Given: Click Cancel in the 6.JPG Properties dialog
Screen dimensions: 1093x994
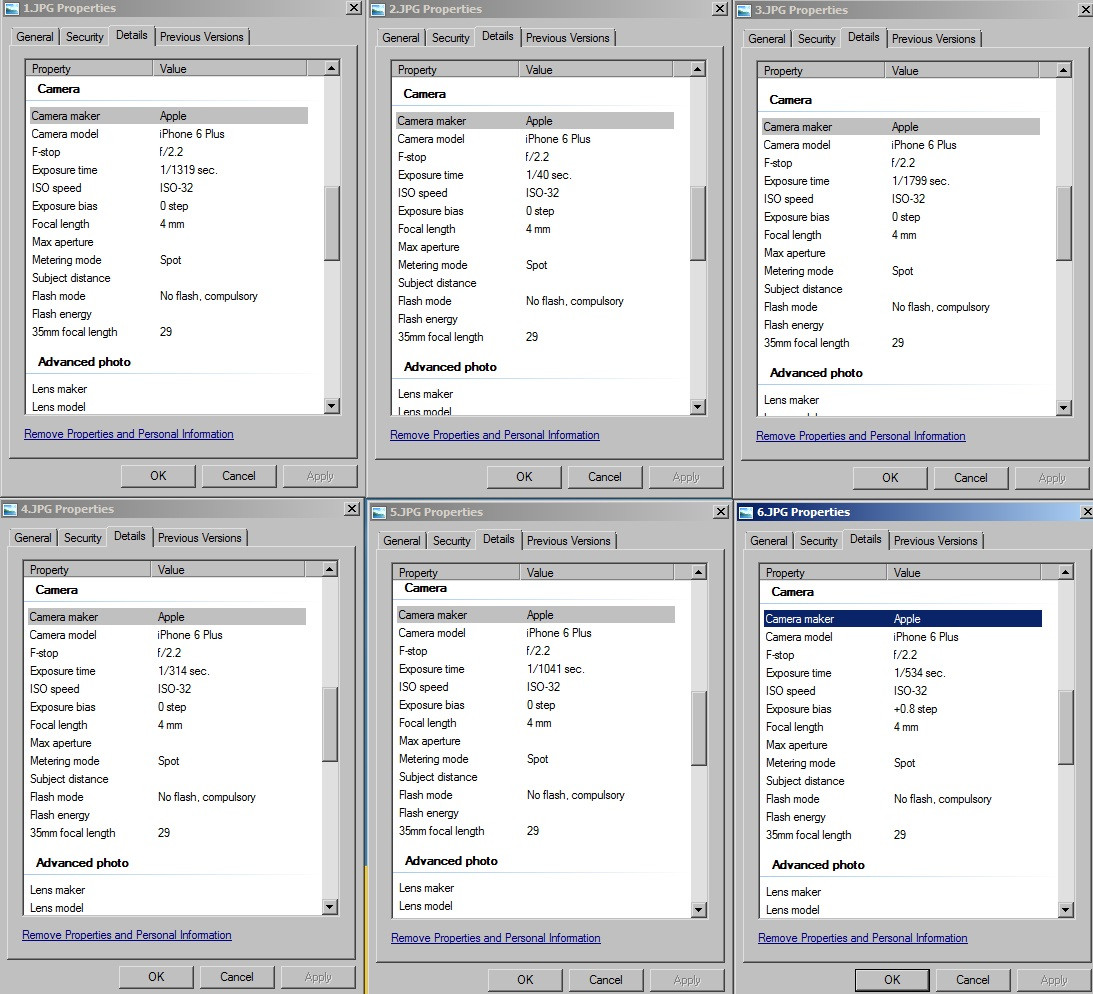Looking at the screenshot, I should tap(972, 980).
